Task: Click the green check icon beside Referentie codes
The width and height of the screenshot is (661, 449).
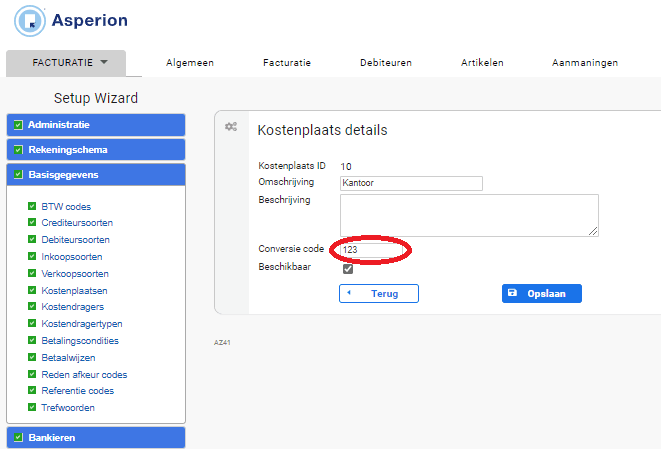Action: pyautogui.click(x=32, y=390)
